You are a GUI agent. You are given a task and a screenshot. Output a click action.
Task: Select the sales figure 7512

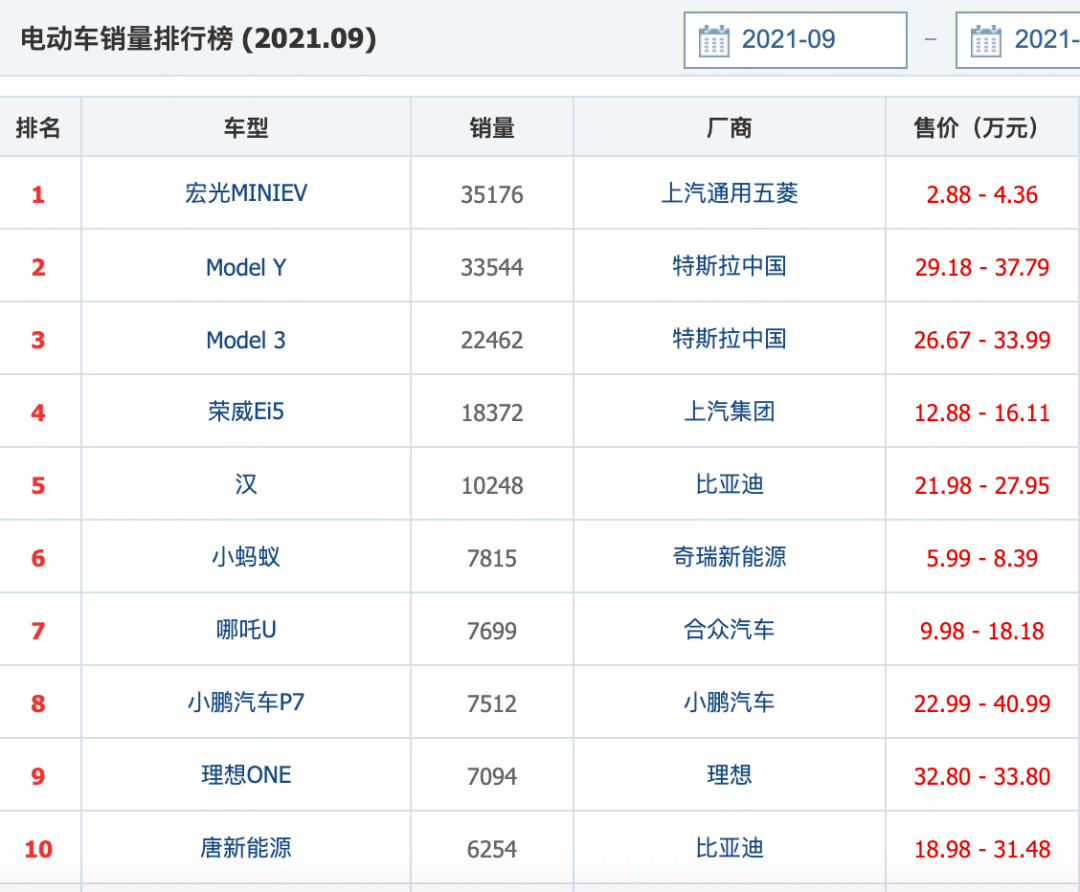pyautogui.click(x=492, y=704)
